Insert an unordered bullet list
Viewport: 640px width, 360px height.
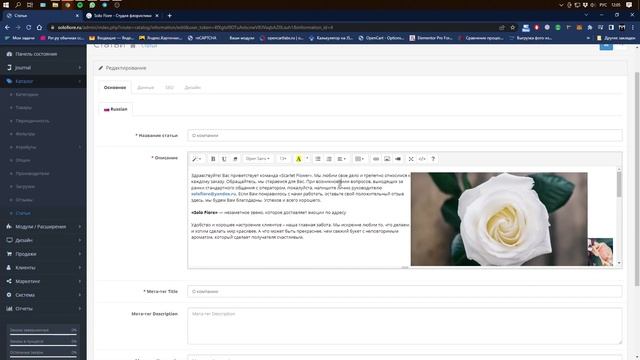(318, 159)
